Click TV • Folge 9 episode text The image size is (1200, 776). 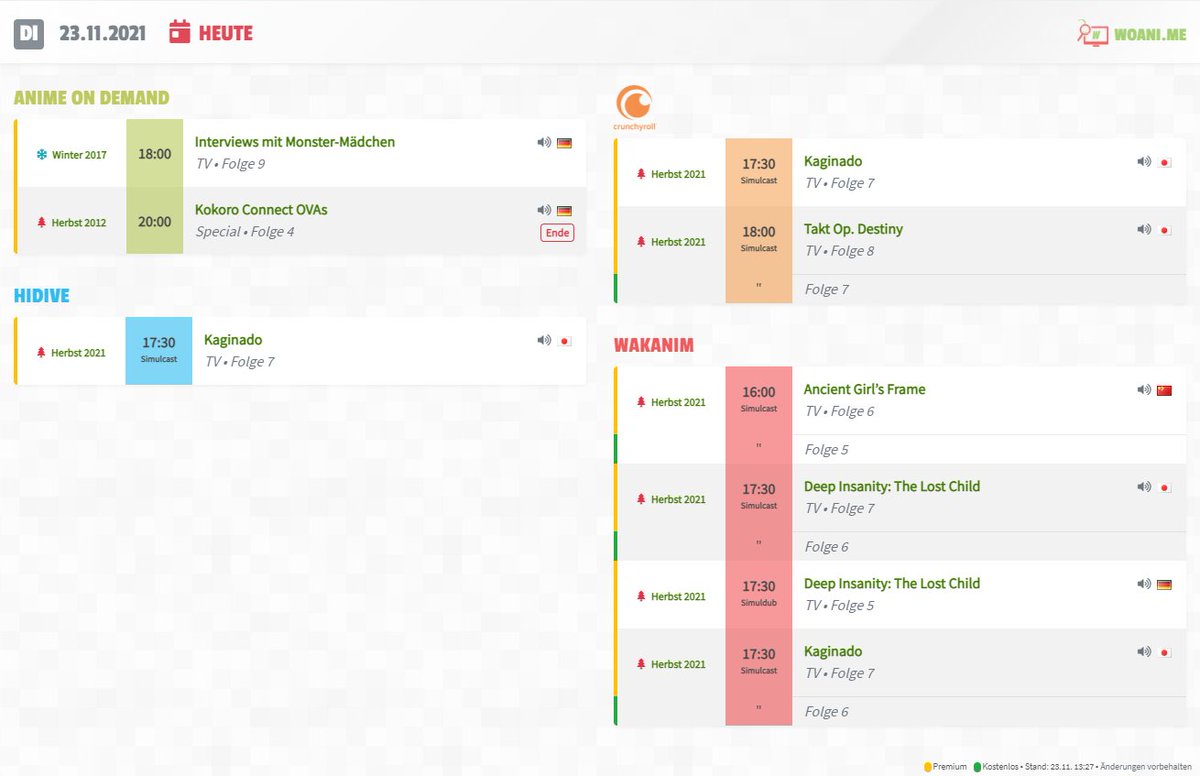[230, 164]
